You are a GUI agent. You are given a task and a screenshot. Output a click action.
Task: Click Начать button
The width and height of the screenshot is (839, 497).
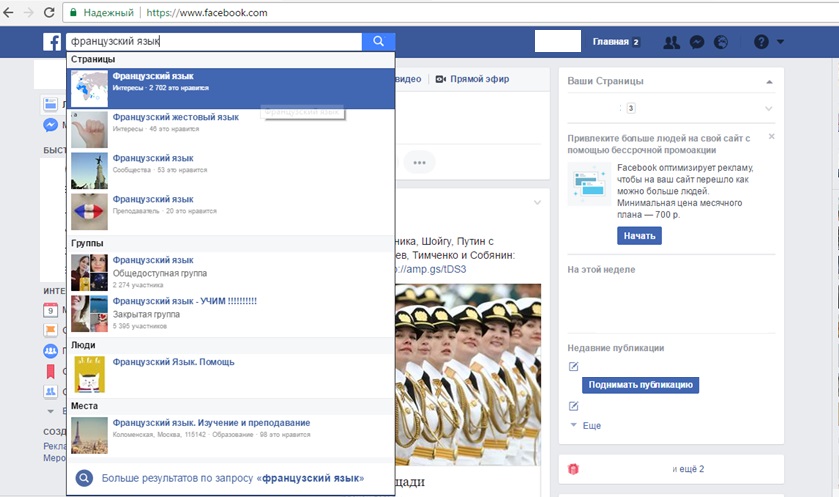(x=639, y=236)
